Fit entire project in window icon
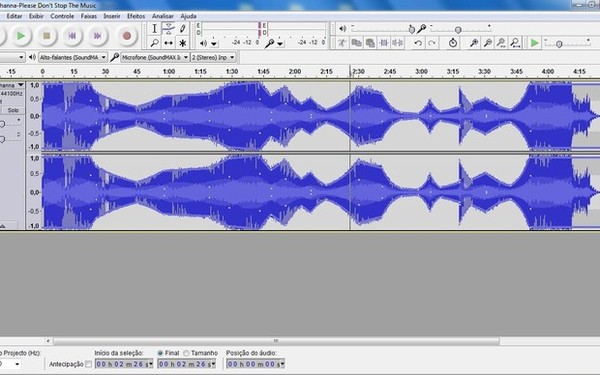The width and height of the screenshot is (600, 375). (x=515, y=43)
